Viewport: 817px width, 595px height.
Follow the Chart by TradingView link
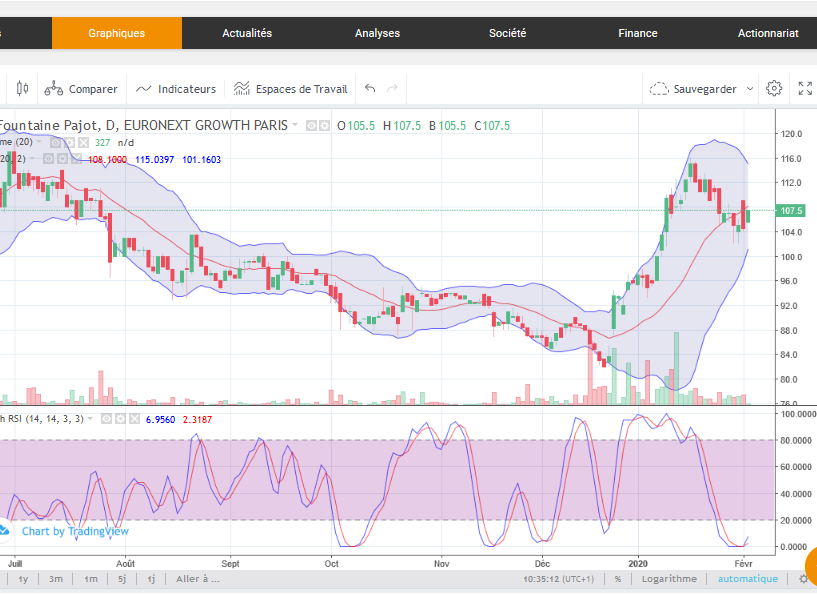pyautogui.click(x=76, y=531)
